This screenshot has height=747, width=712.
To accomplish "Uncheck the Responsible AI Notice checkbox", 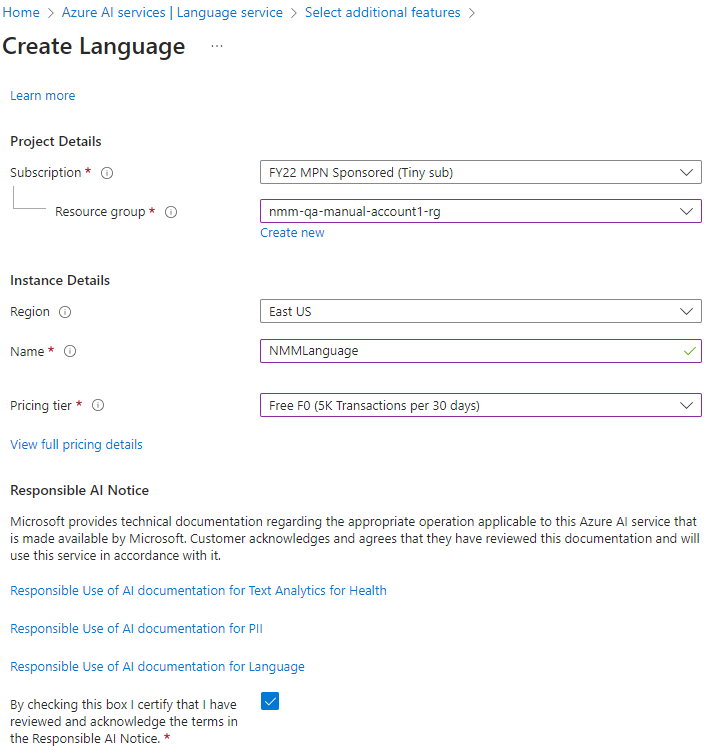I will [270, 701].
